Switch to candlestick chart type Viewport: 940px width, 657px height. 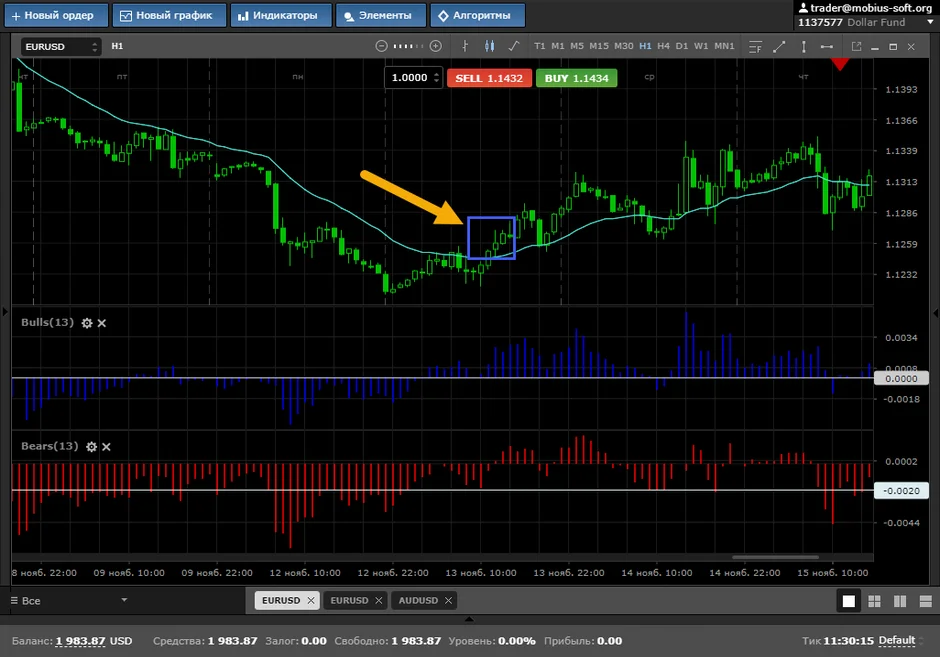click(490, 46)
